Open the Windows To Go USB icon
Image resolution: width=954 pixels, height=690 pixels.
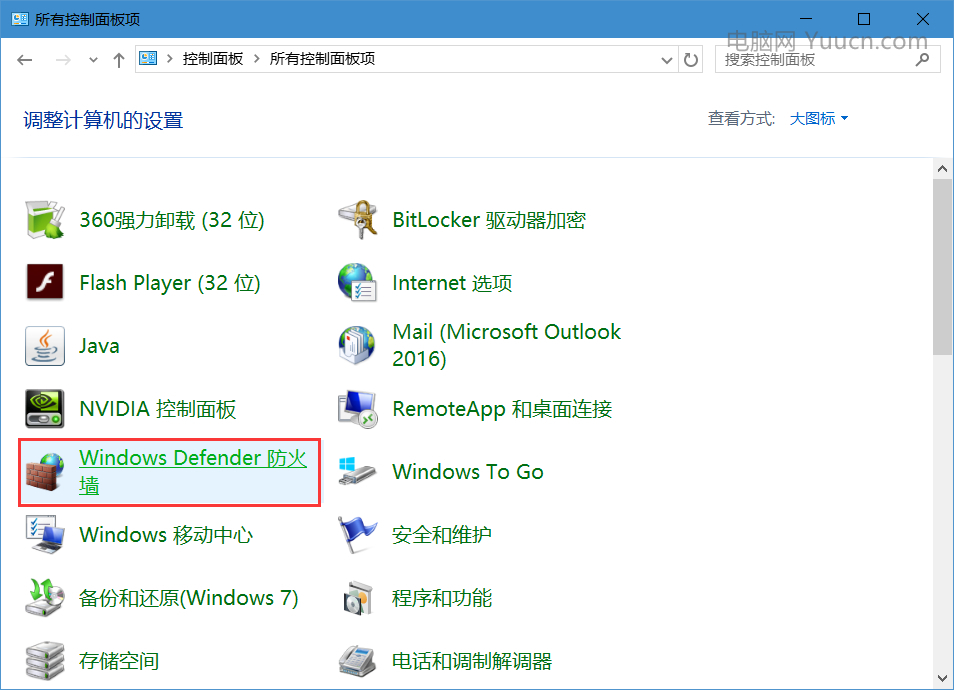click(x=358, y=472)
